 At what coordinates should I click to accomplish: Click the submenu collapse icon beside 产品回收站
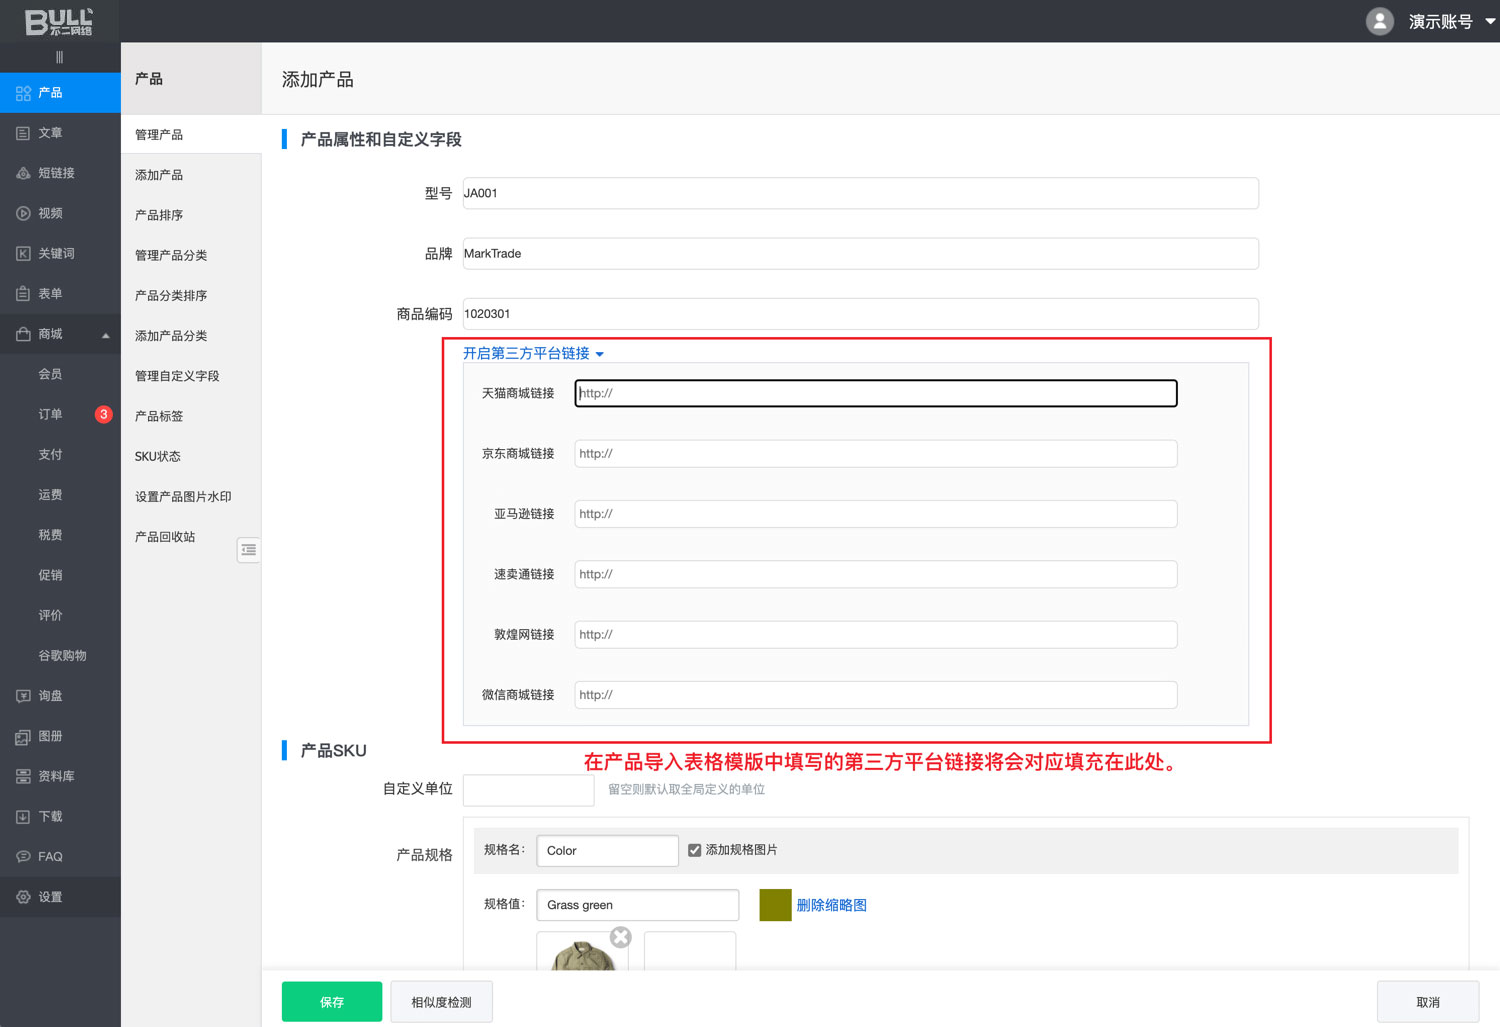click(x=248, y=550)
